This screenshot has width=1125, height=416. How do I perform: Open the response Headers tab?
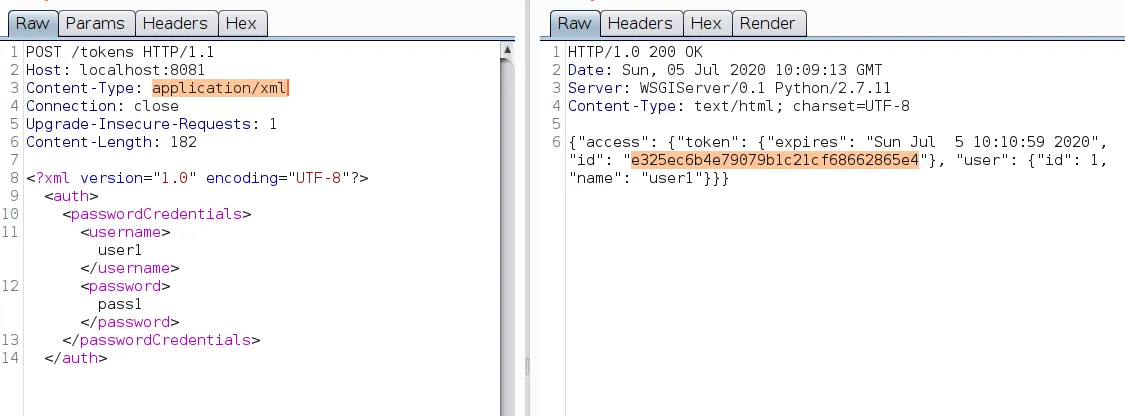point(641,23)
